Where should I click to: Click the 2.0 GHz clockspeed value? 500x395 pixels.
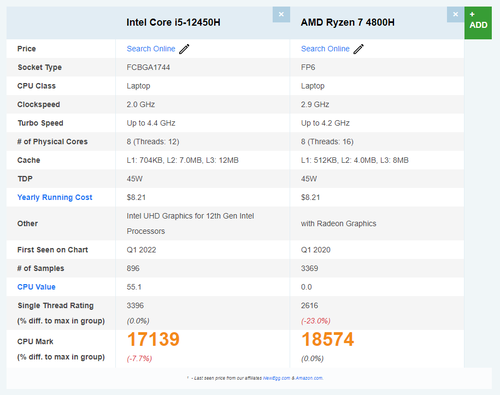pos(141,104)
